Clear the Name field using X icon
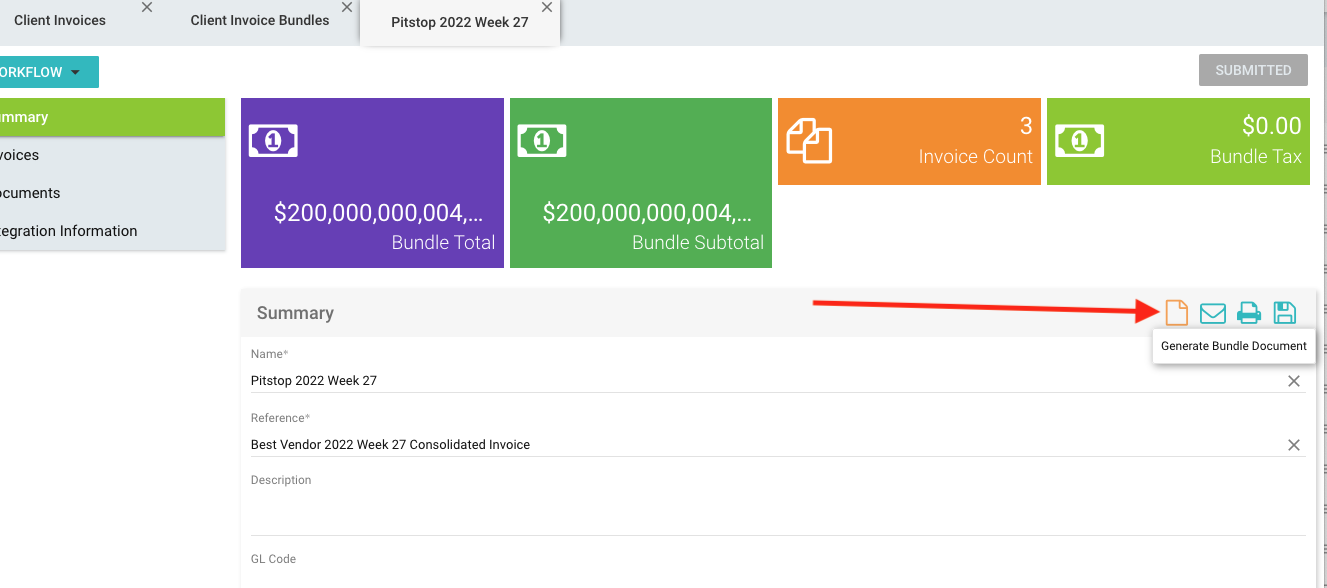Viewport: 1327px width, 588px height. click(1293, 381)
